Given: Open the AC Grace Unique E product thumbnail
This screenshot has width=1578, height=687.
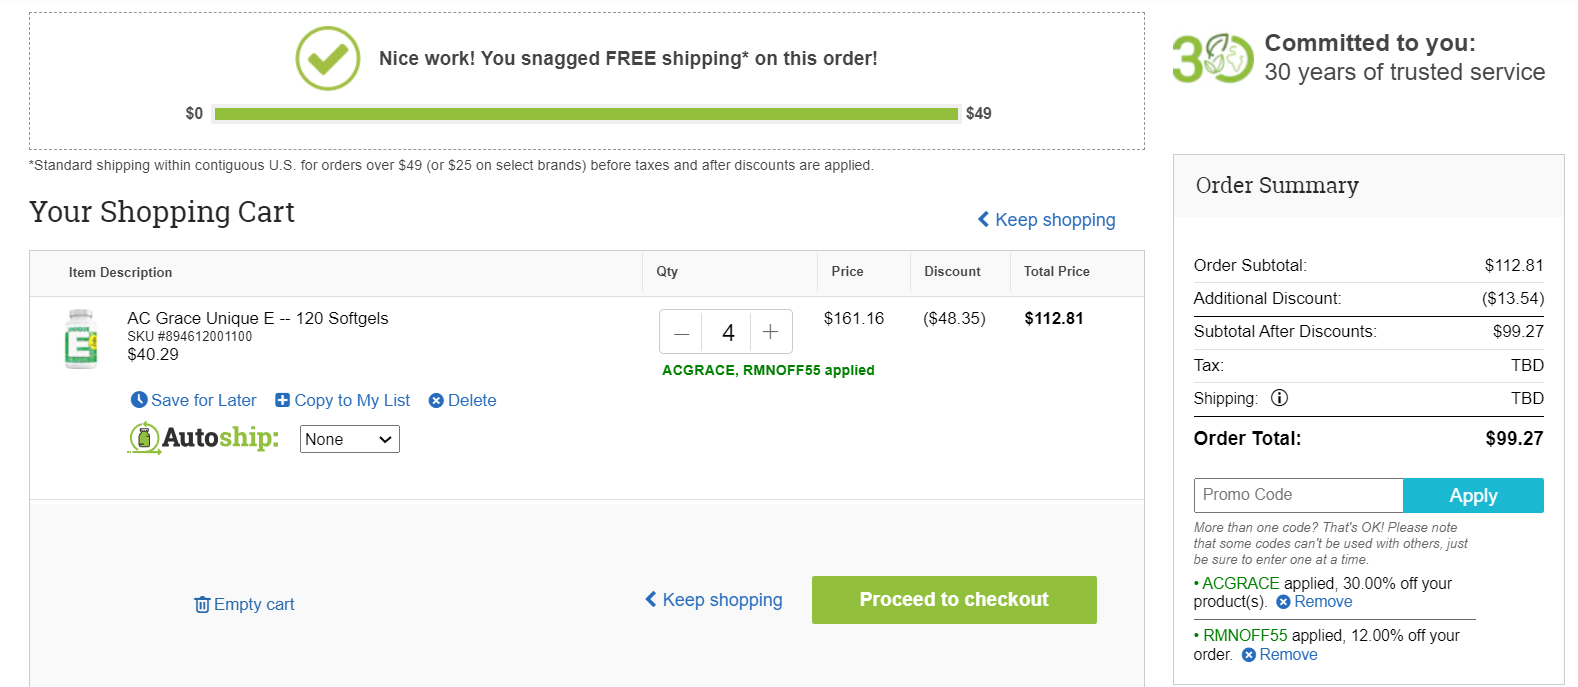Looking at the screenshot, I should 81,339.
